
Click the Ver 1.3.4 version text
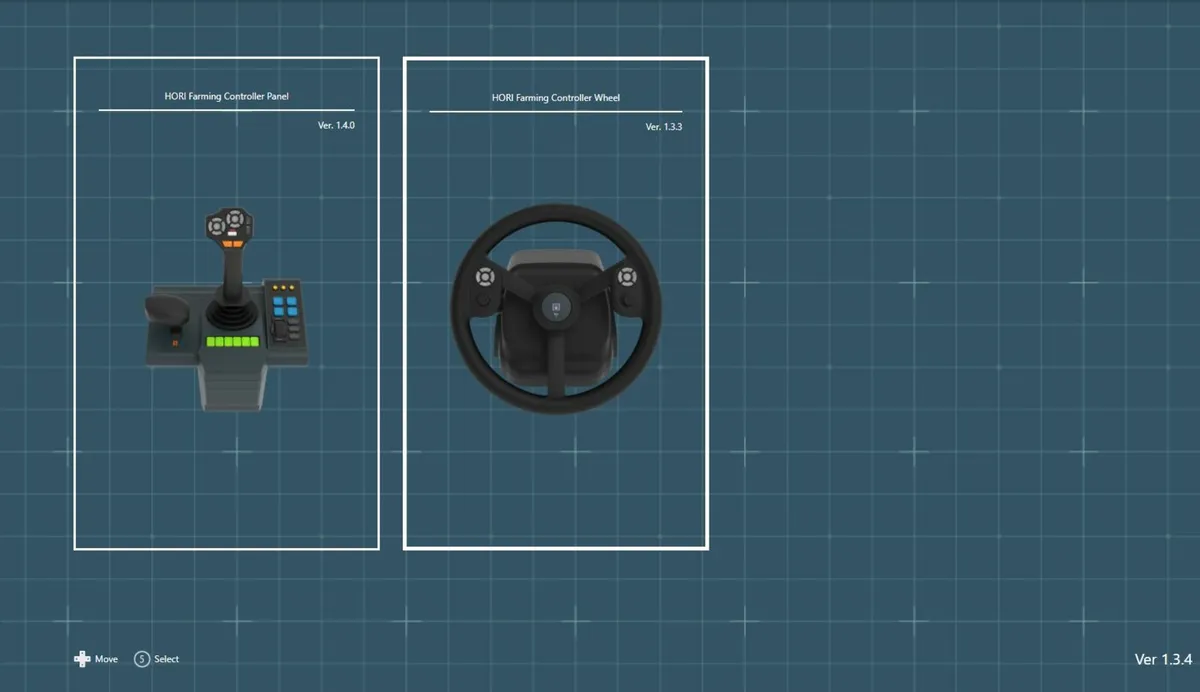(x=1163, y=660)
